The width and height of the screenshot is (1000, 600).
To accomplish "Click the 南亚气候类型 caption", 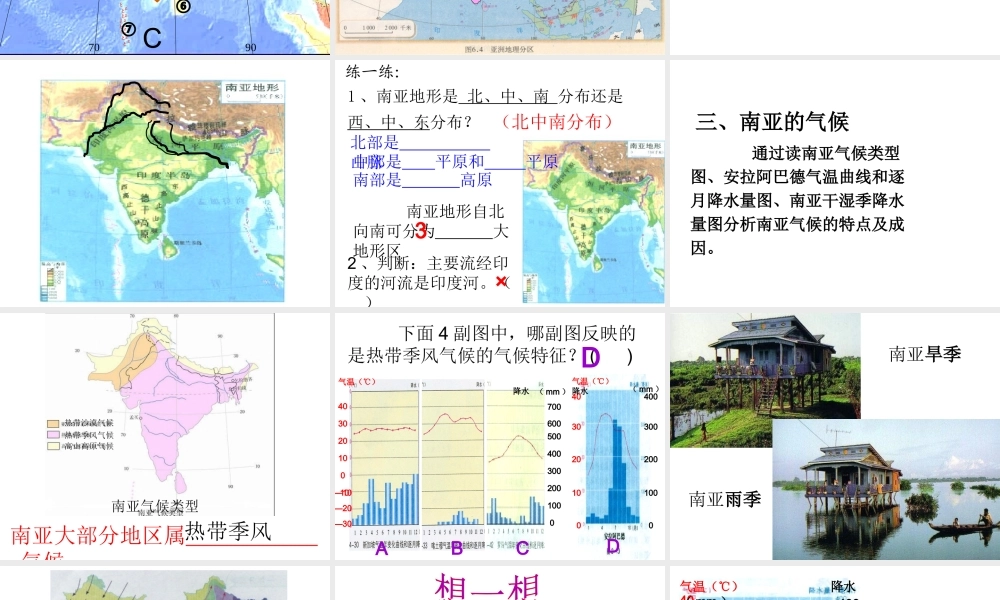I will coord(155,506).
